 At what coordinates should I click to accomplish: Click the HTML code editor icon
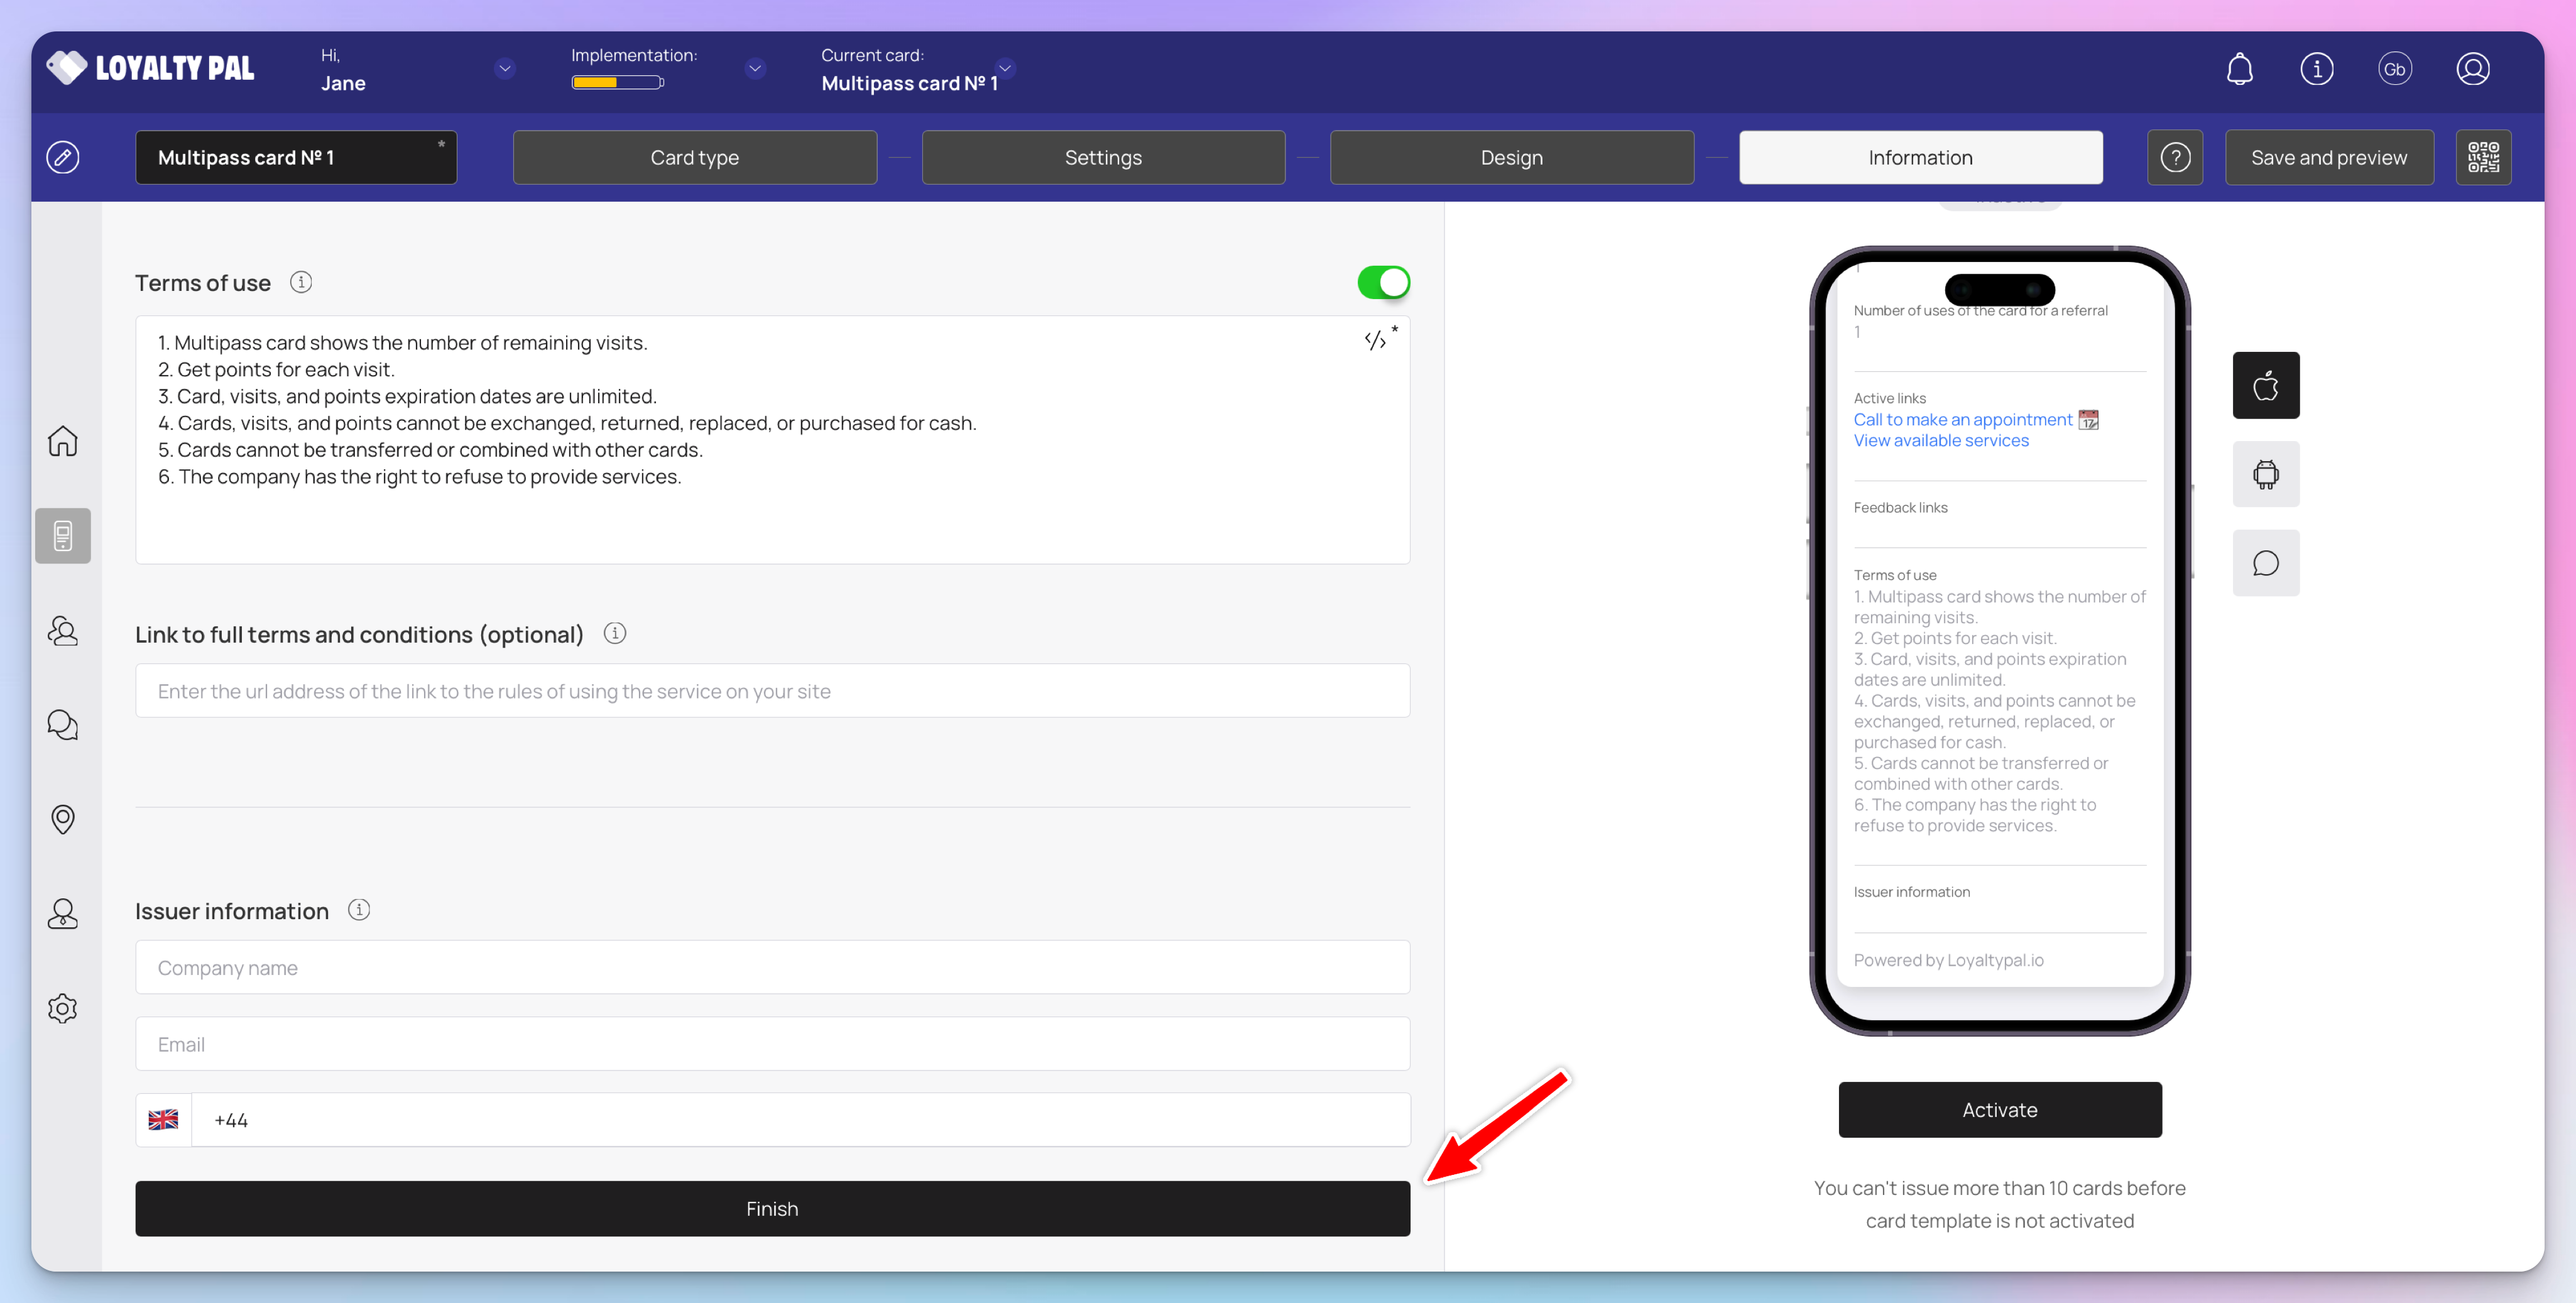[1375, 340]
